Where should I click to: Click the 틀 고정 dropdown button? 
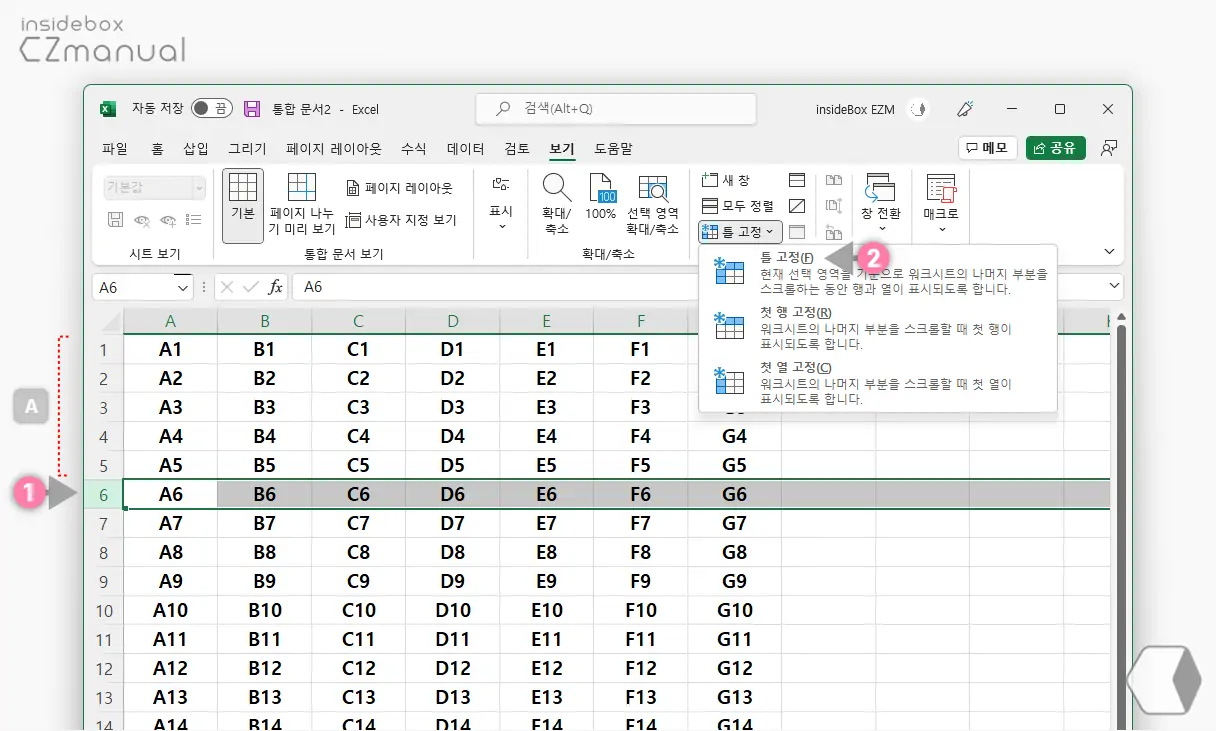[x=739, y=232]
